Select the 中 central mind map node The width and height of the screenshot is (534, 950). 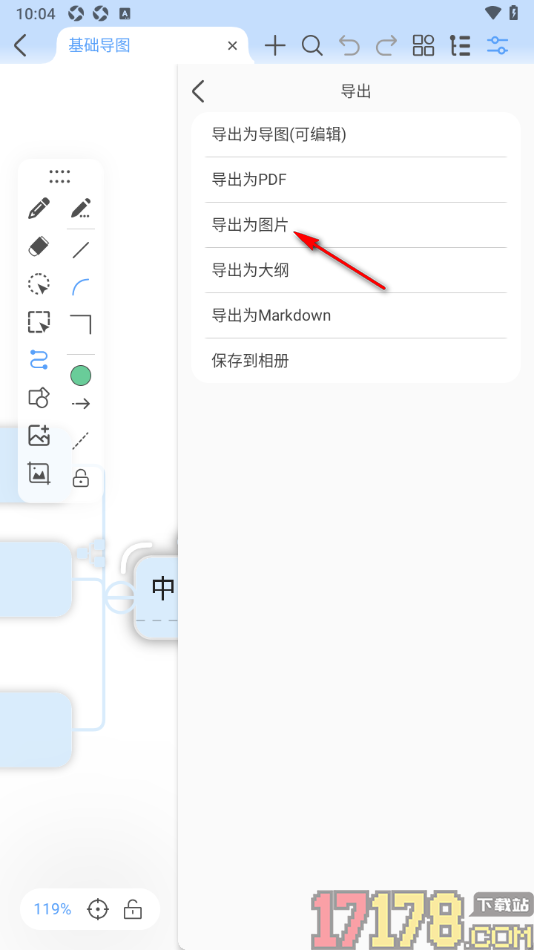(x=156, y=598)
